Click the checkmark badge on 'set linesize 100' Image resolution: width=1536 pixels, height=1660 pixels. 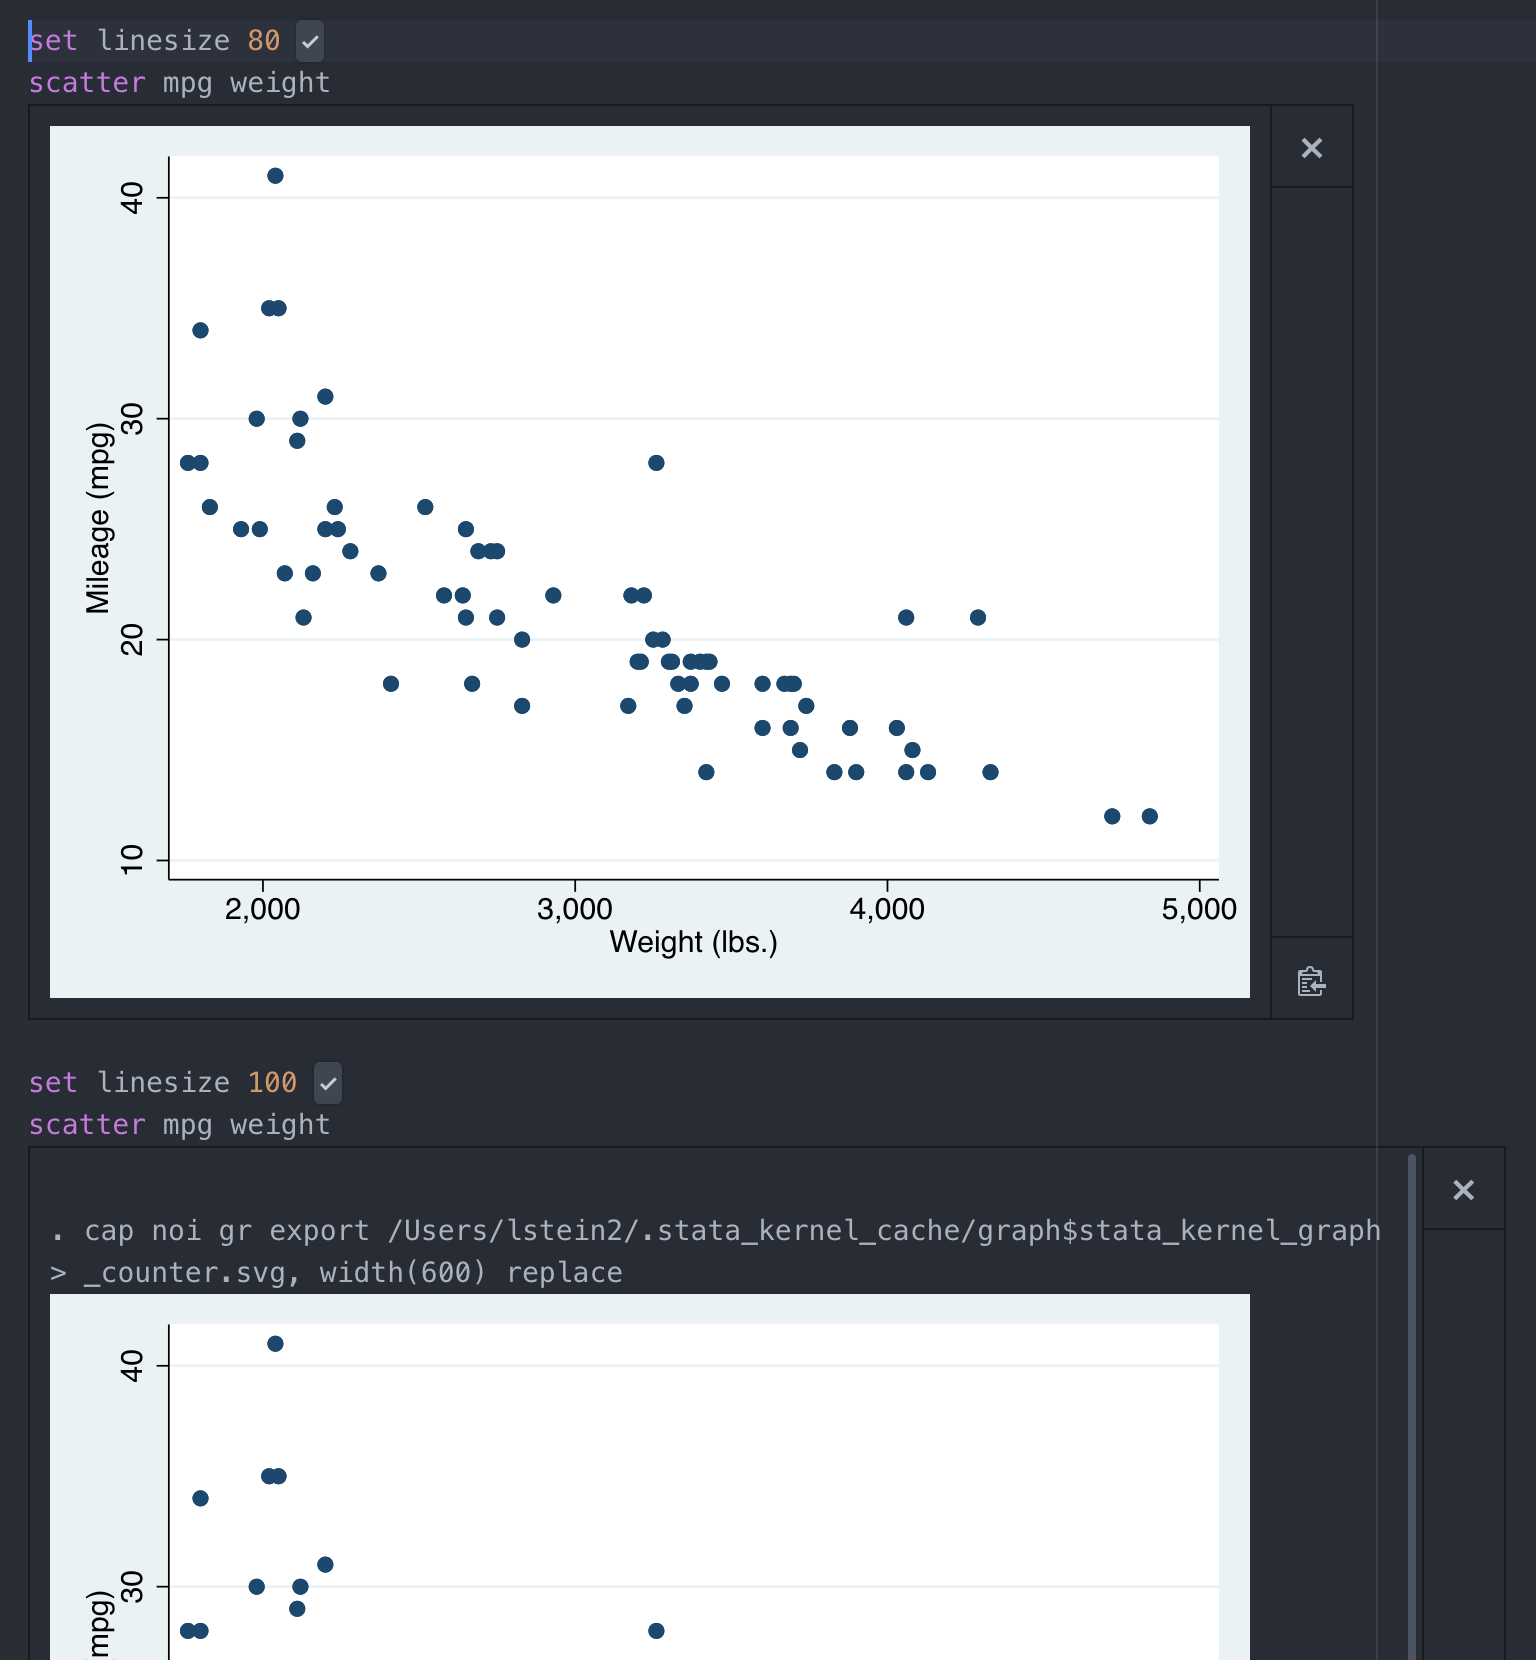click(327, 1083)
